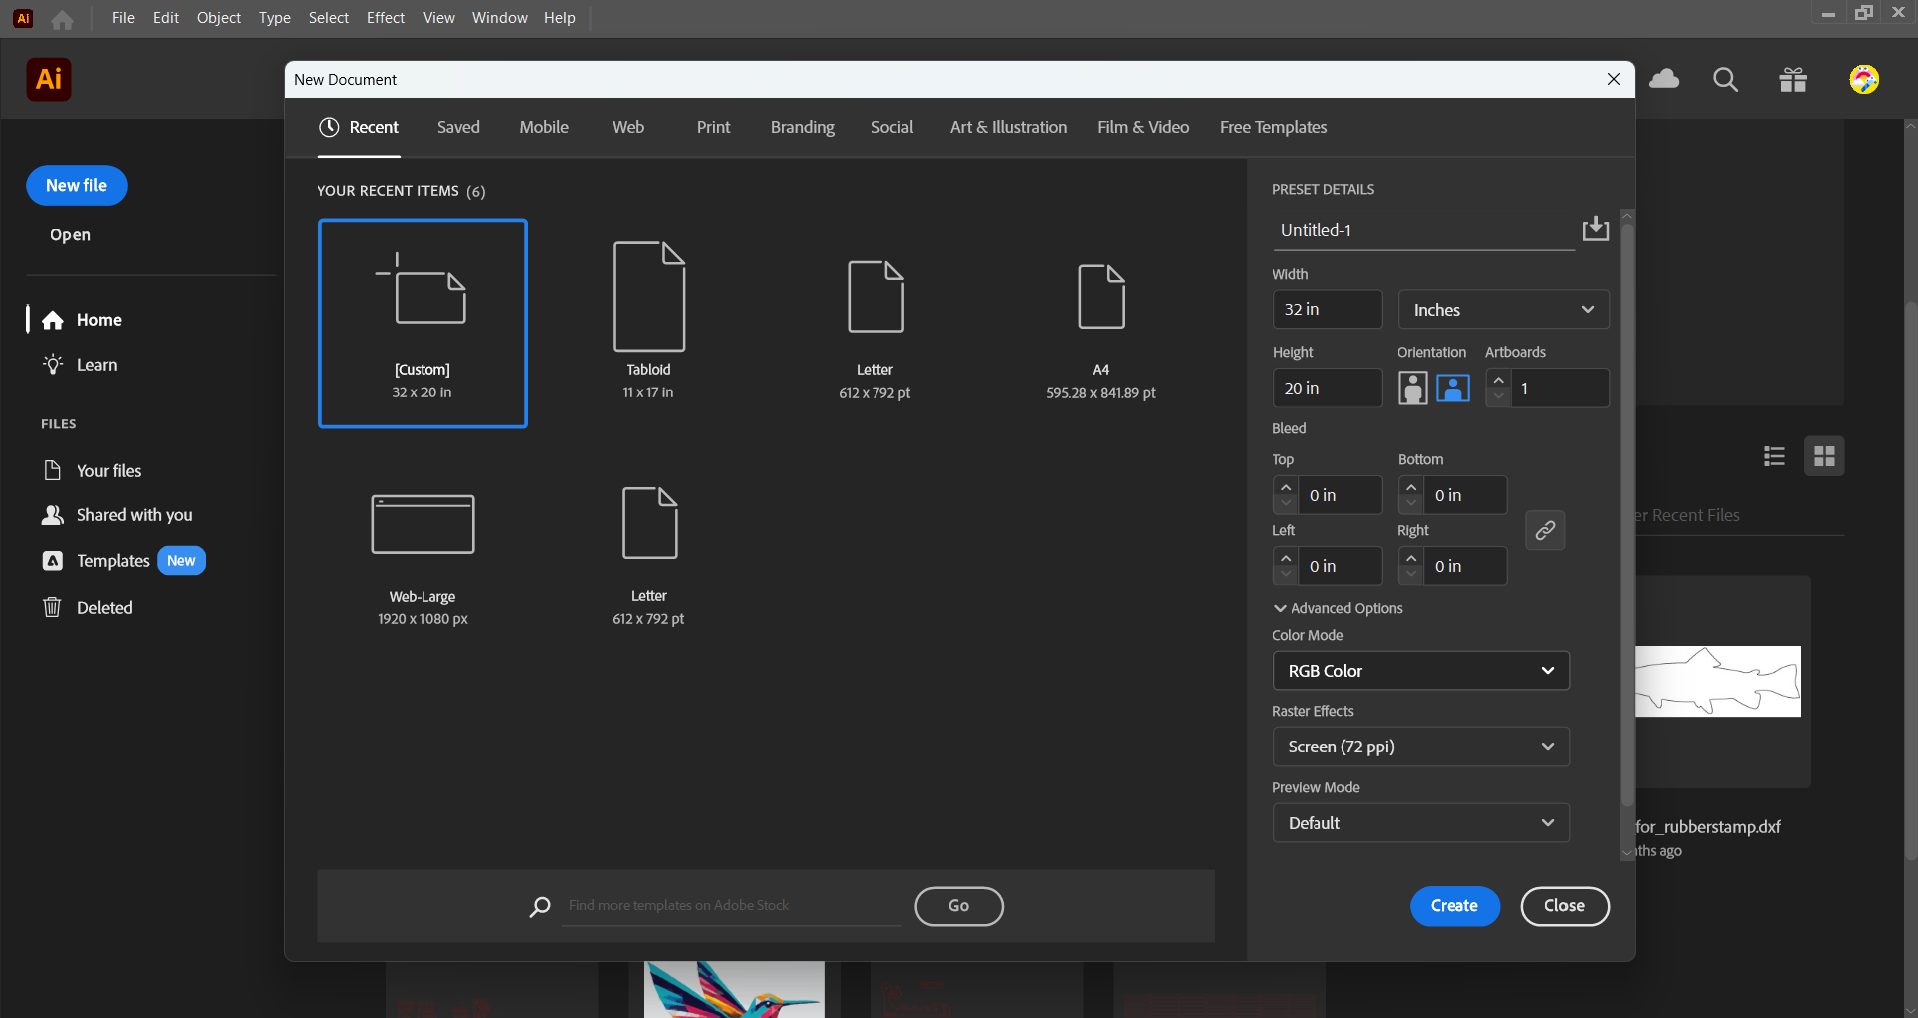Increase right bleed with up arrow
The height and width of the screenshot is (1018, 1918).
(x=1411, y=558)
